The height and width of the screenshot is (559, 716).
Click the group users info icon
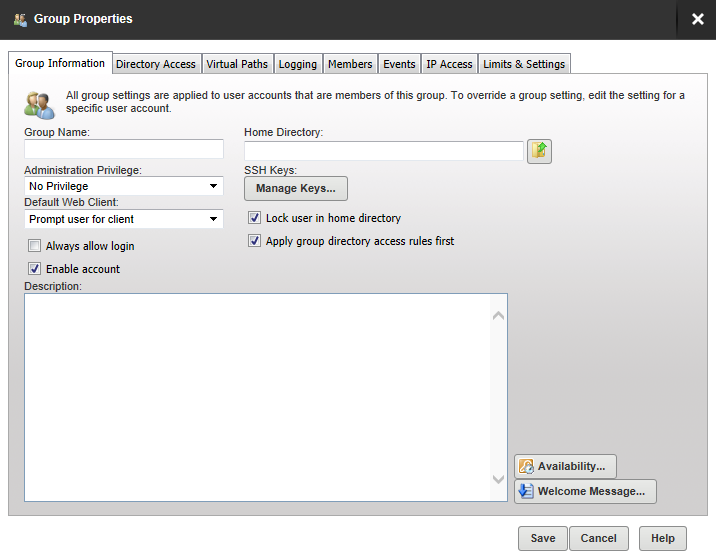coord(39,102)
